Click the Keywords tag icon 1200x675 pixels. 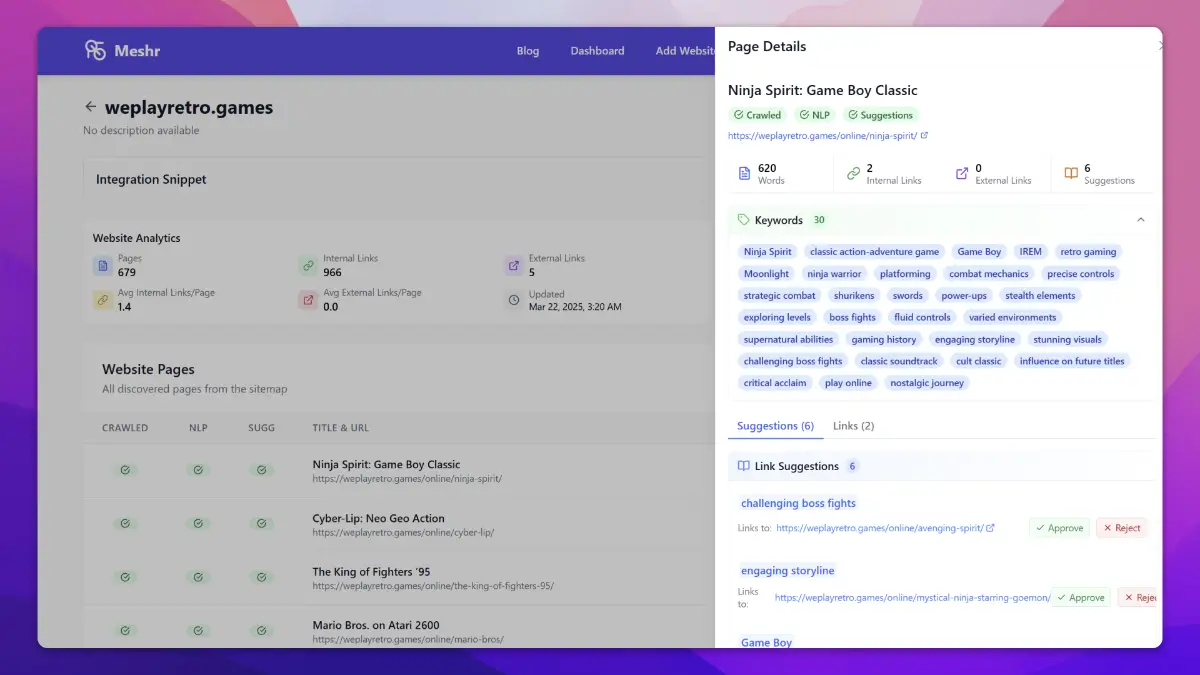(743, 220)
